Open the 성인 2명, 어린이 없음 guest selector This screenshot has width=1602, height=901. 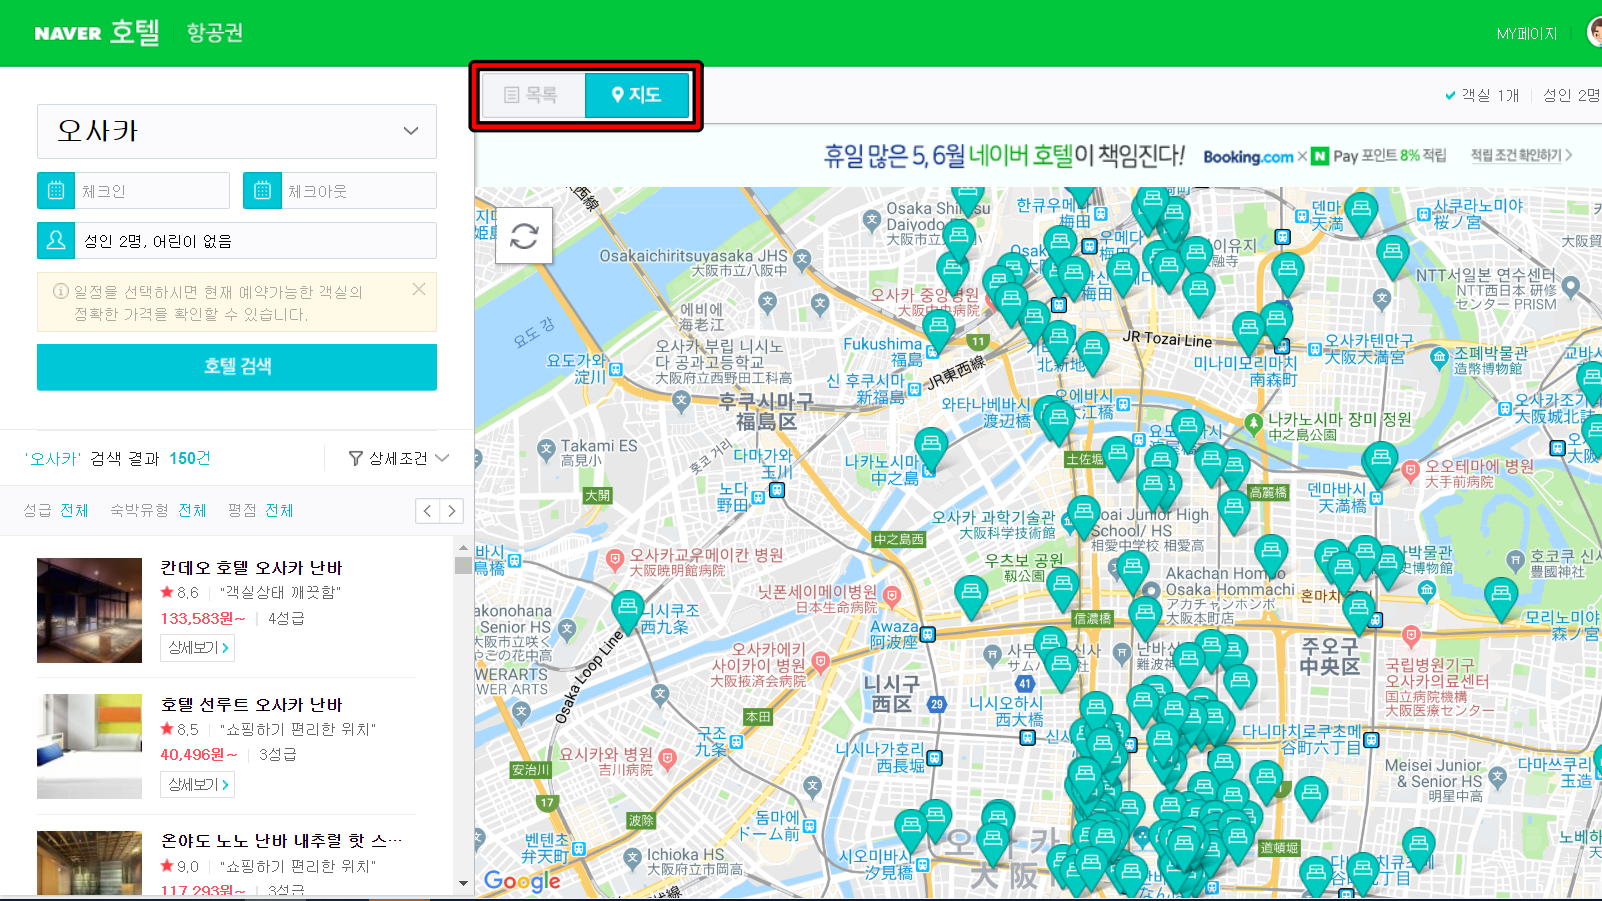pyautogui.click(x=255, y=241)
